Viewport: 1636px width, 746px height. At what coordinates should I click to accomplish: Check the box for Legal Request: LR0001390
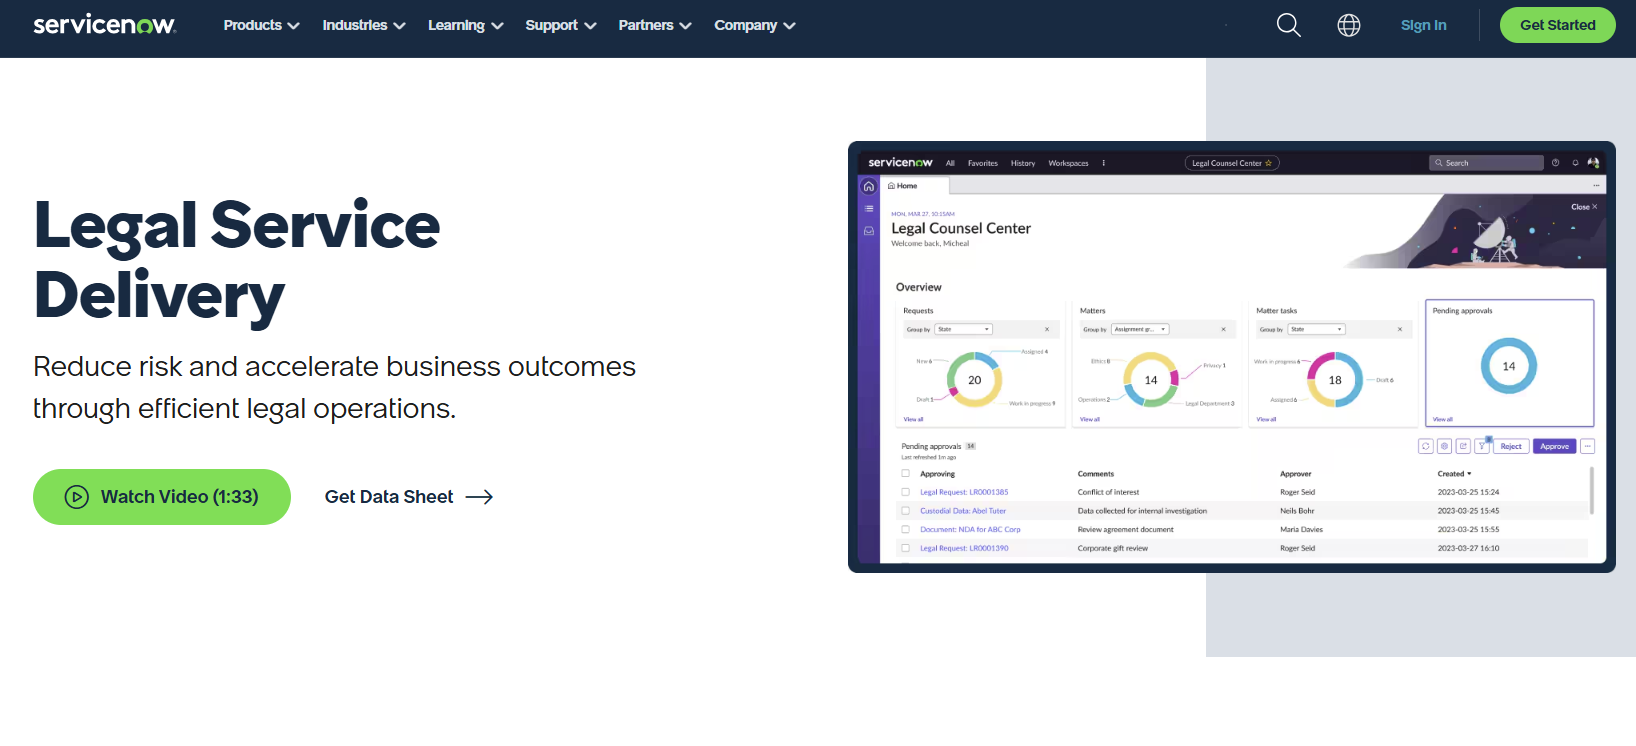pyautogui.click(x=906, y=548)
